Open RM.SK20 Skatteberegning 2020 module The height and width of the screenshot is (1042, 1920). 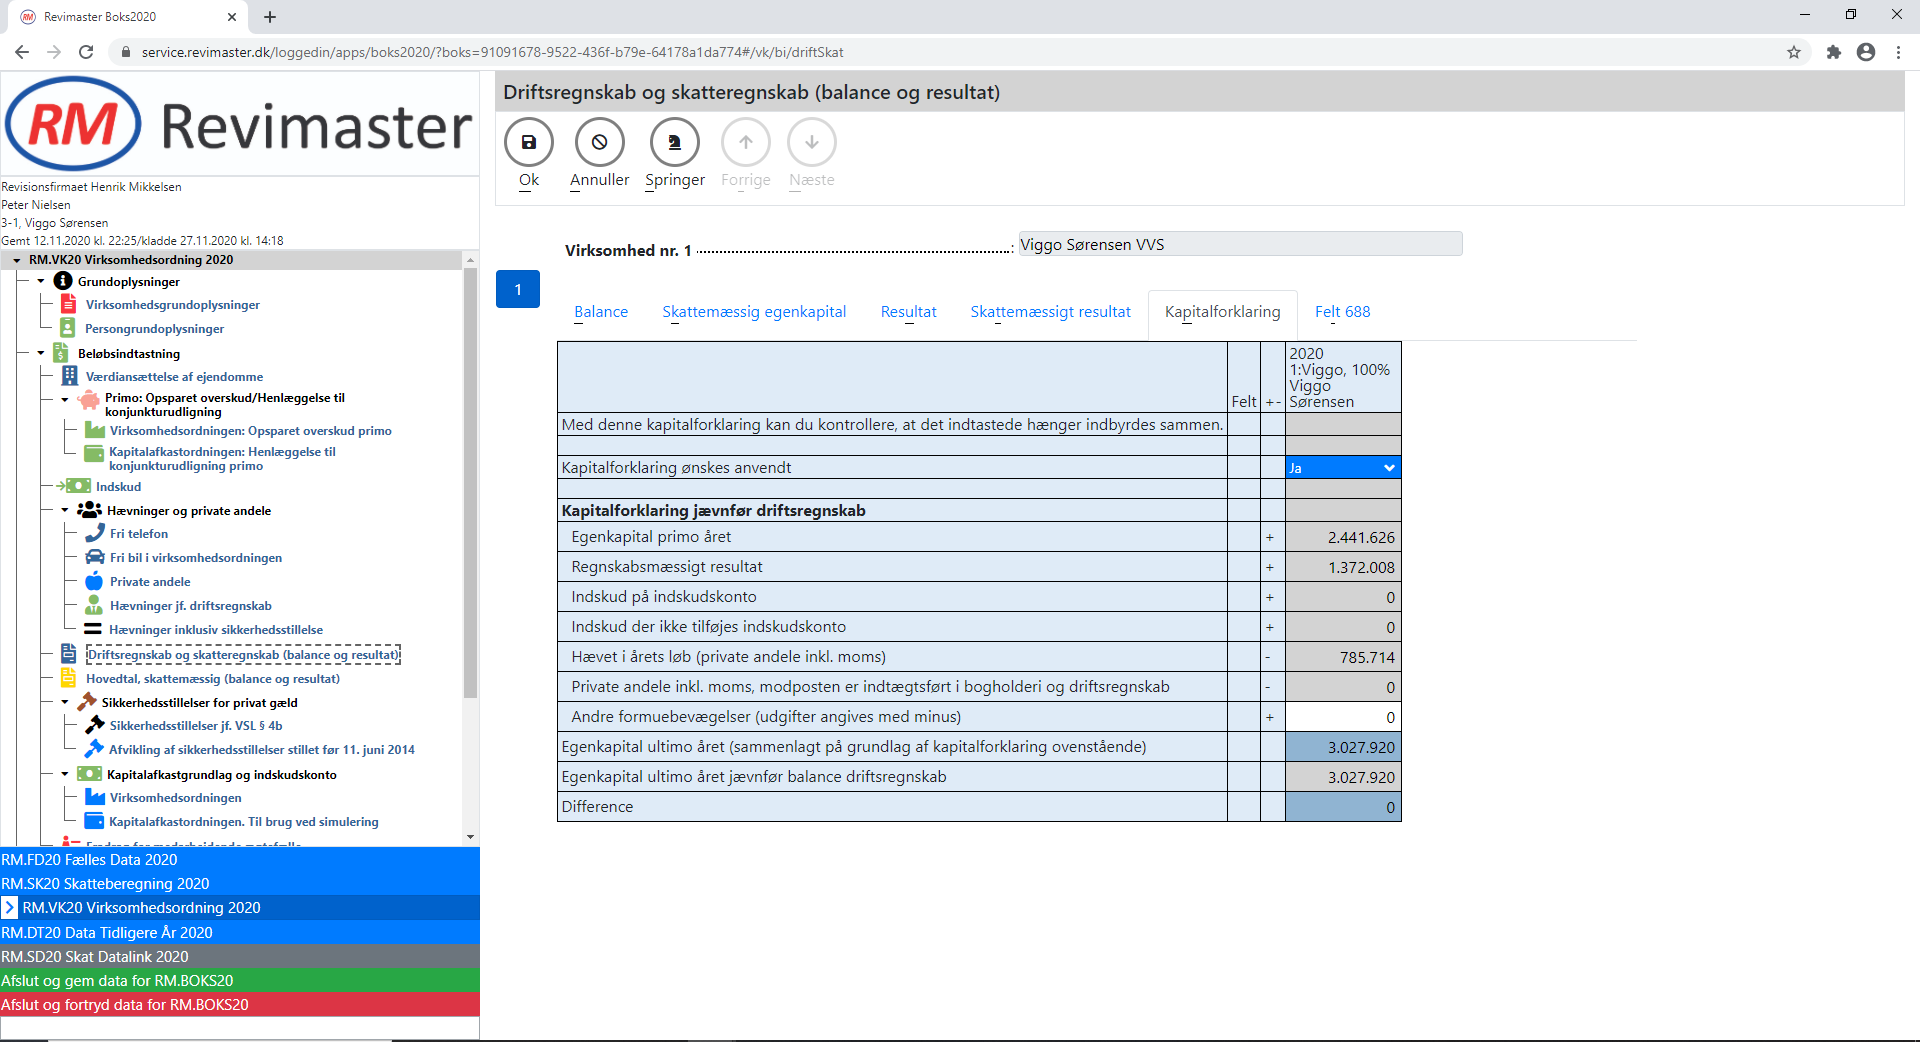click(x=240, y=884)
